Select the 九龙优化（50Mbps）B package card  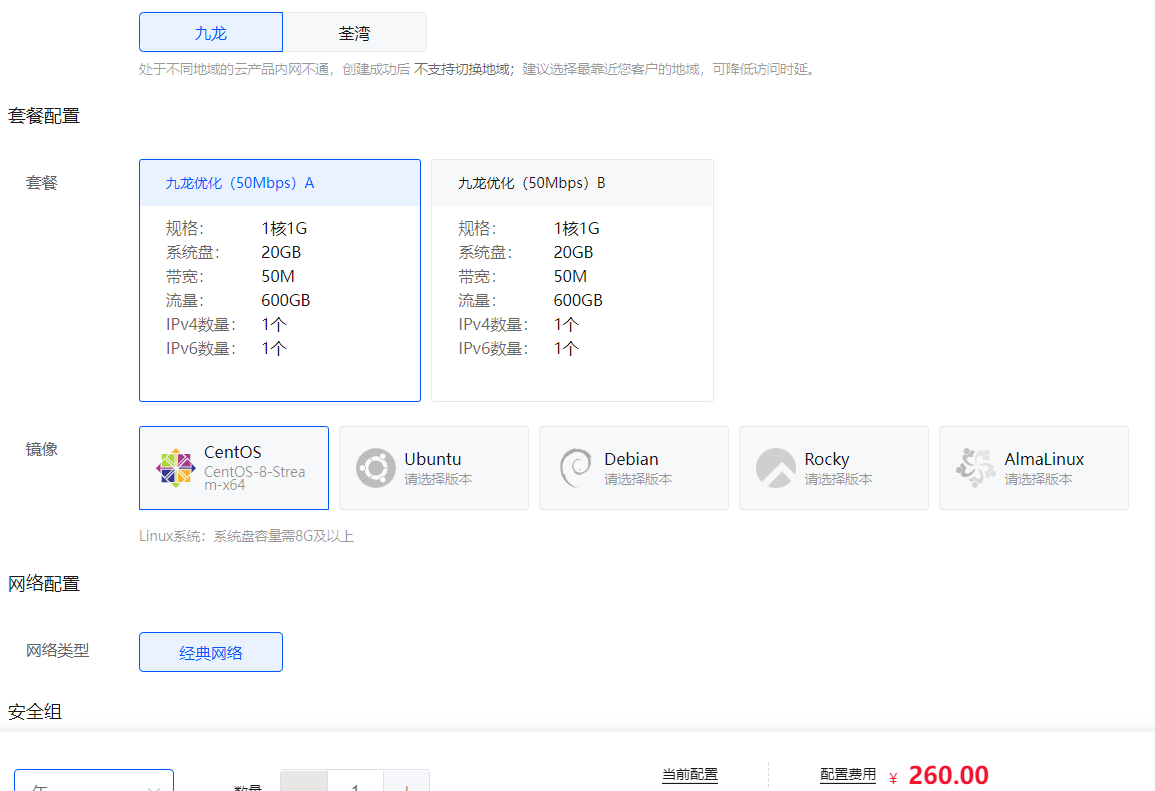[571, 280]
